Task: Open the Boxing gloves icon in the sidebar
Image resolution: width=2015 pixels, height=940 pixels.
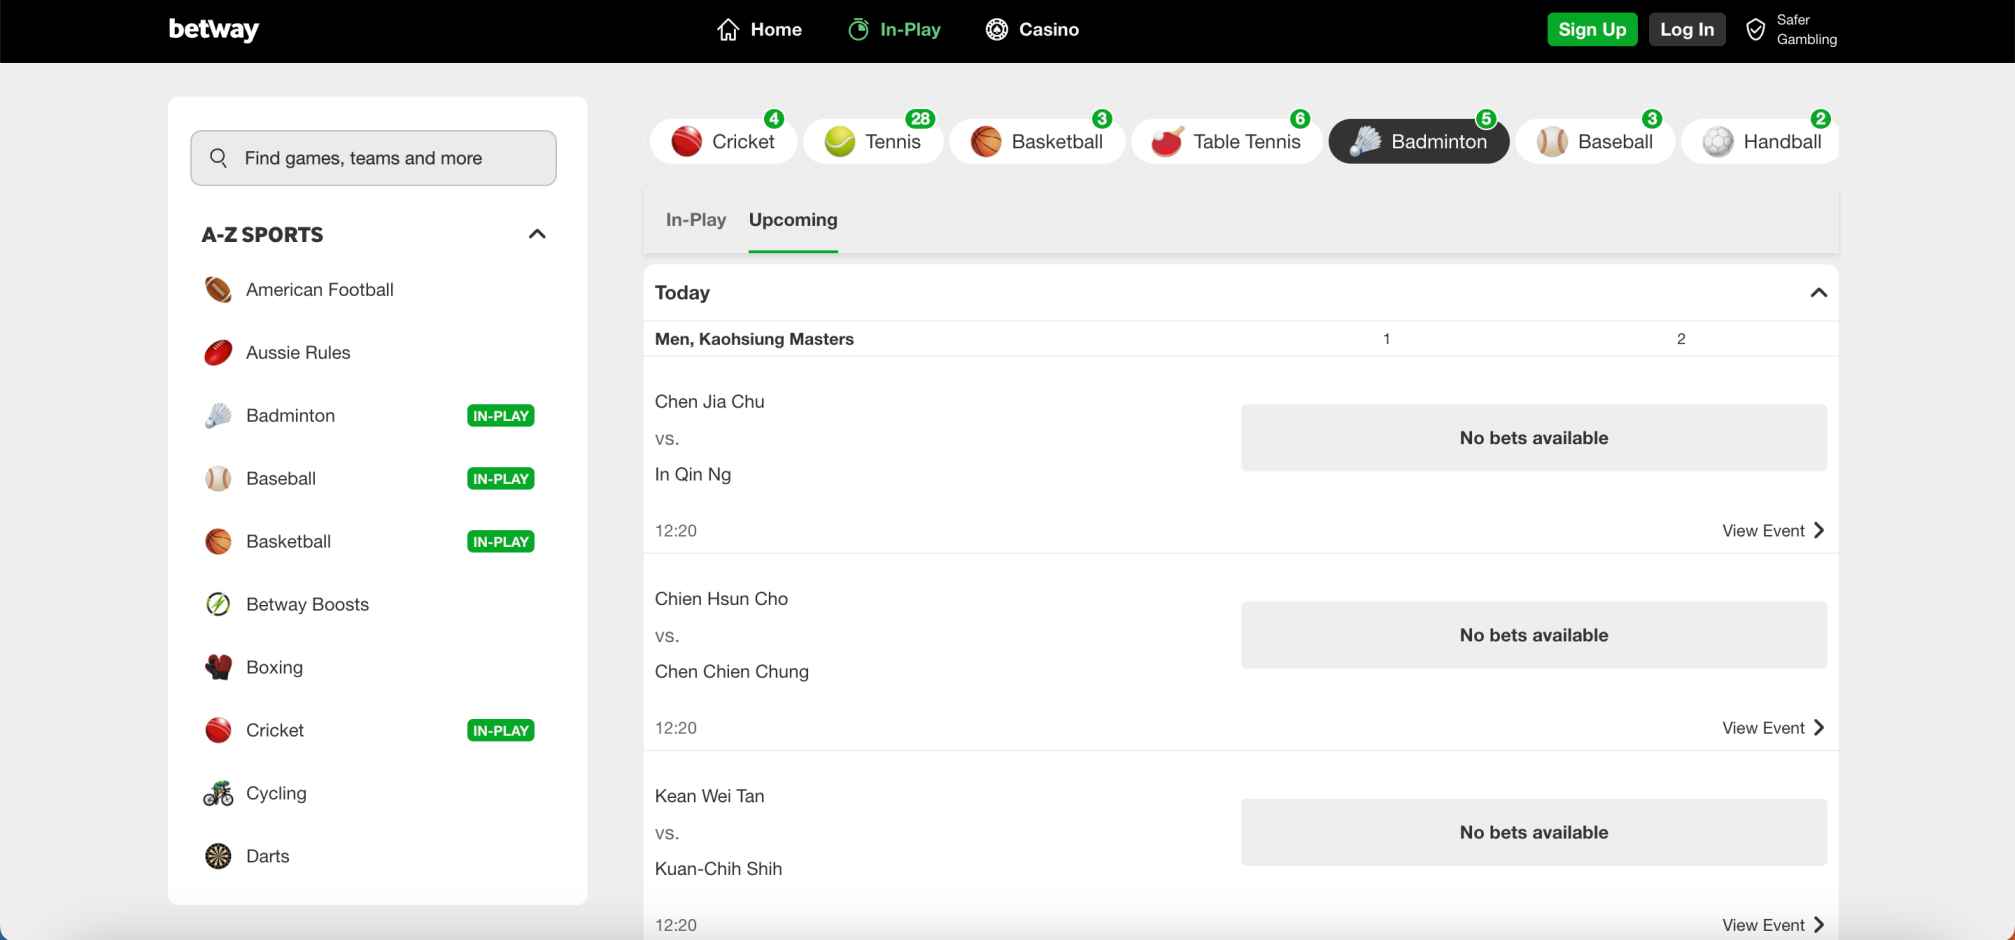Action: (218, 667)
